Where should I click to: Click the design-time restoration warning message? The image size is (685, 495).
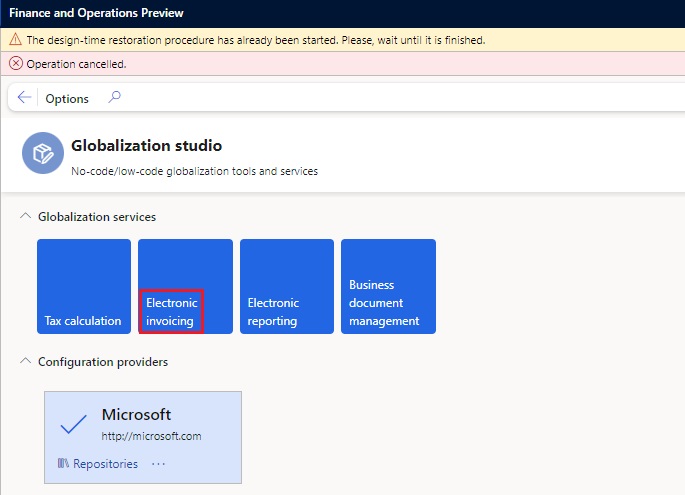256,40
